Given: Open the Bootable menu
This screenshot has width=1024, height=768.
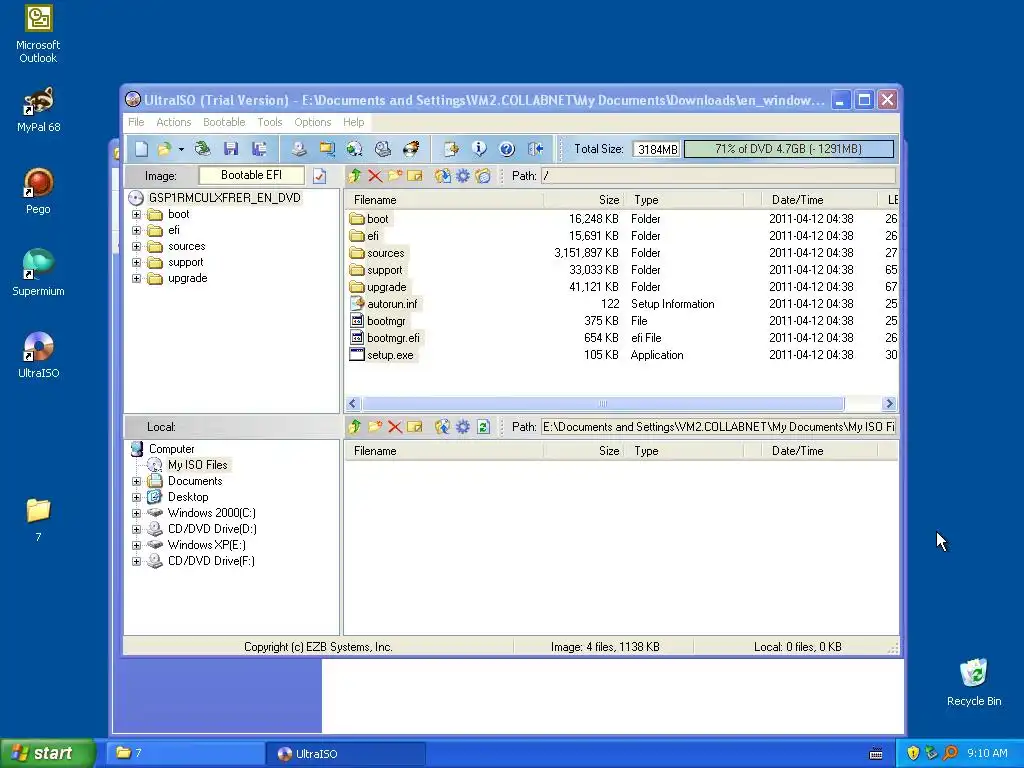Looking at the screenshot, I should (x=224, y=122).
